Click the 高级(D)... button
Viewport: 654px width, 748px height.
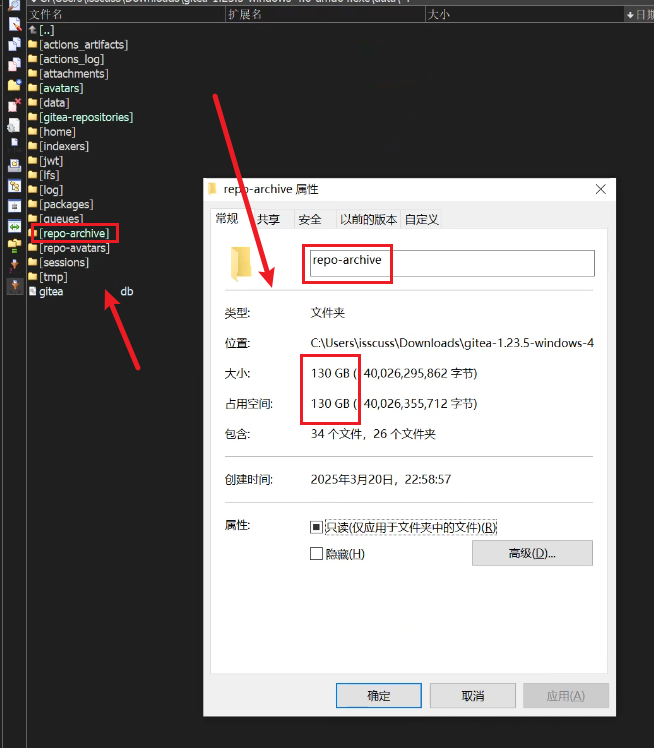[532, 553]
